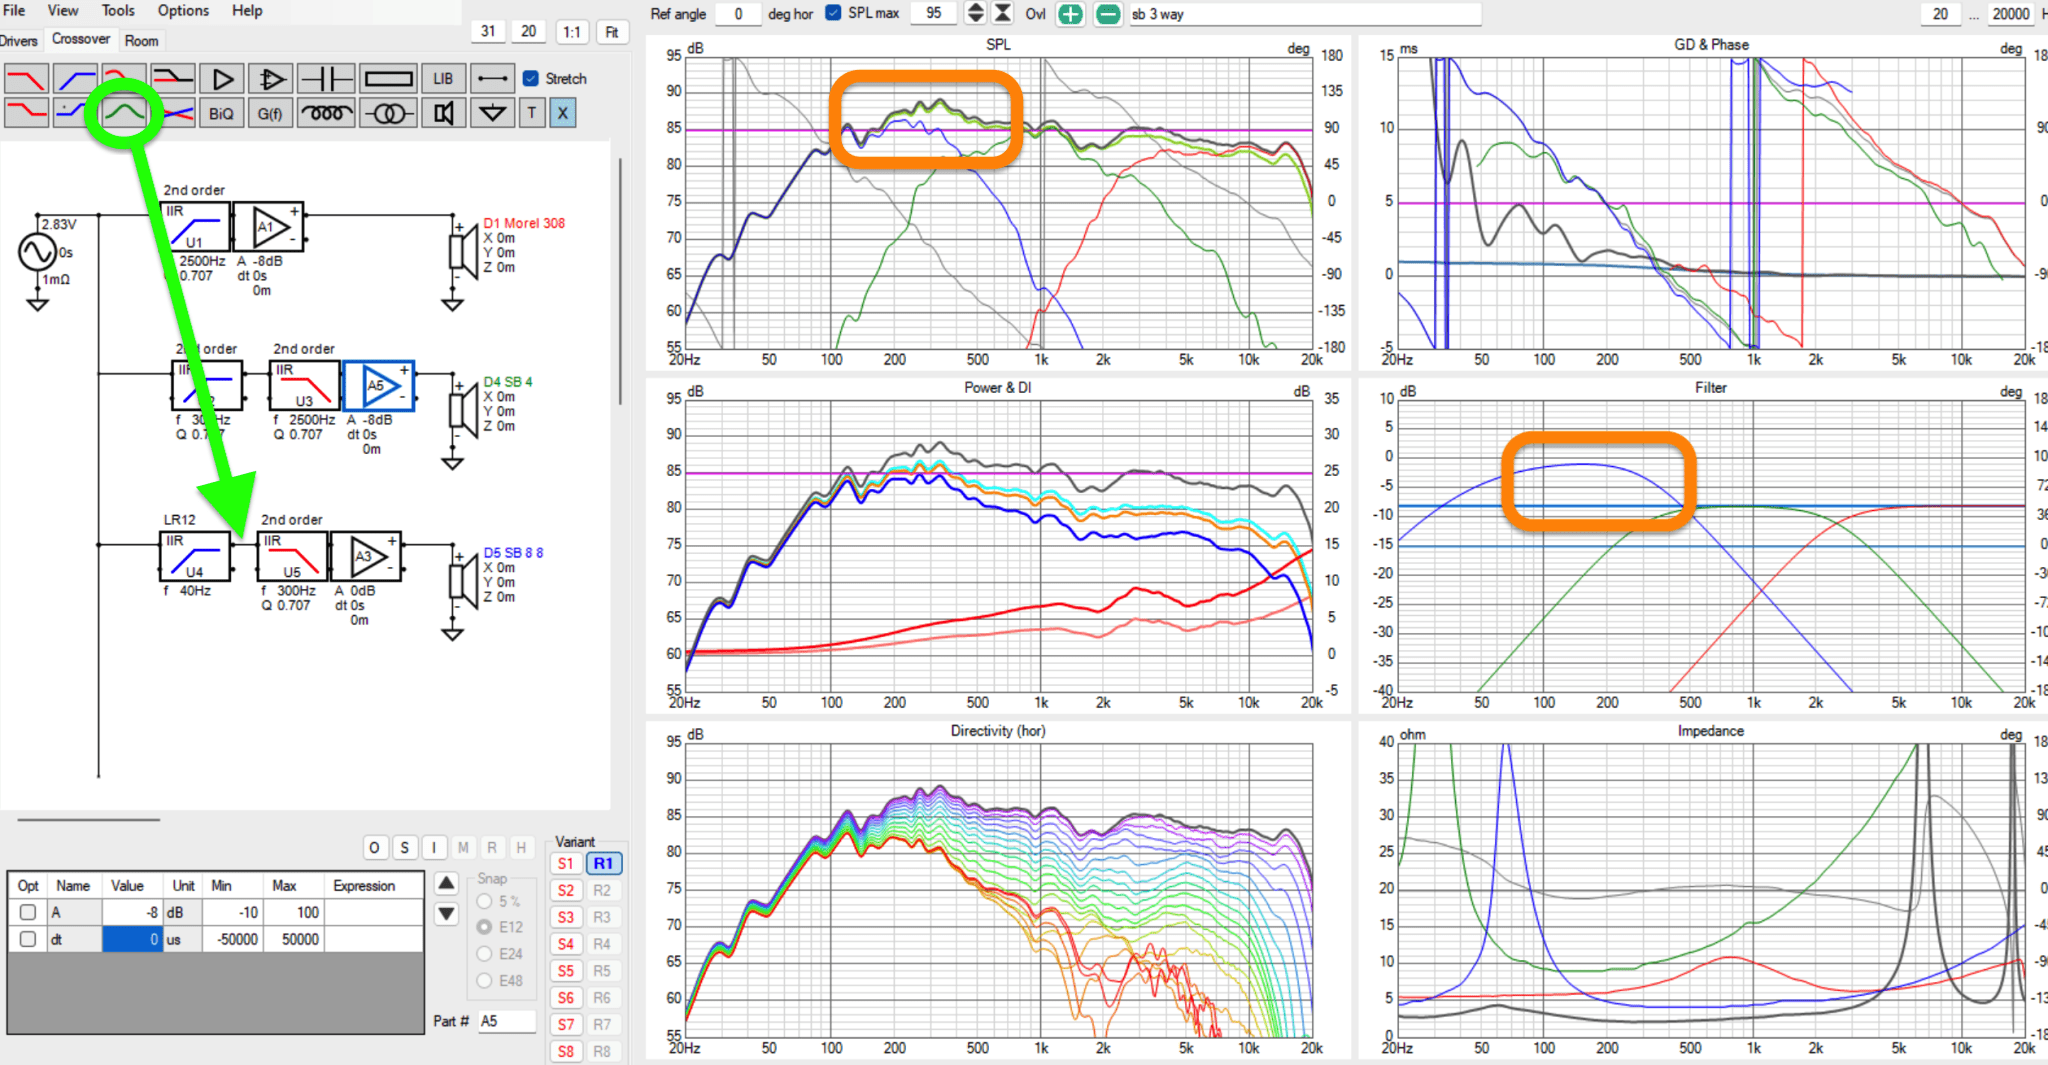2048x1065 pixels.
Task: Move parameter down with the down-arrow button
Action: point(446,913)
